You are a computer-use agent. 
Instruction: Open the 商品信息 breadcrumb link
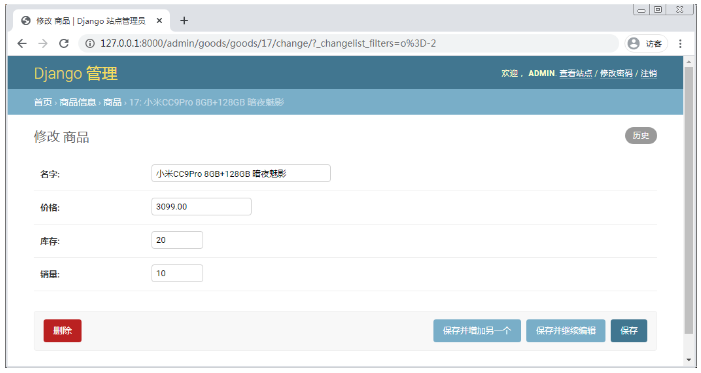77,102
